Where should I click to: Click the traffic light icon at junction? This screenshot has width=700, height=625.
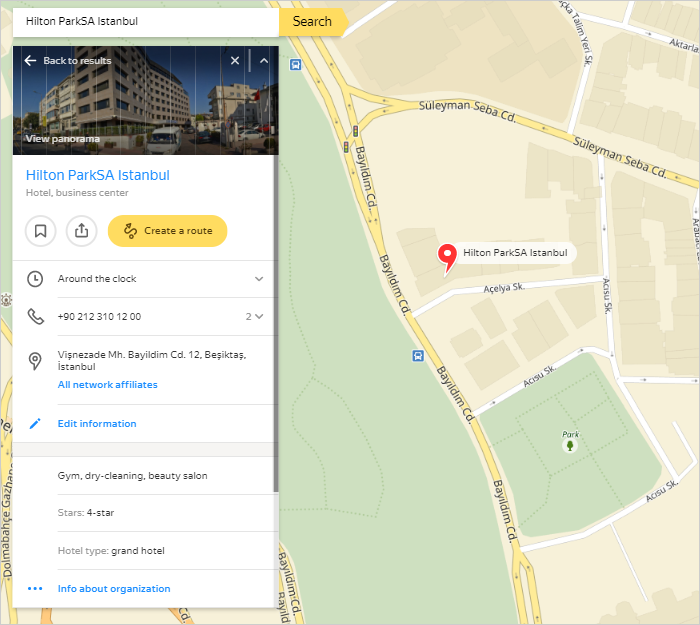pyautogui.click(x=355, y=131)
